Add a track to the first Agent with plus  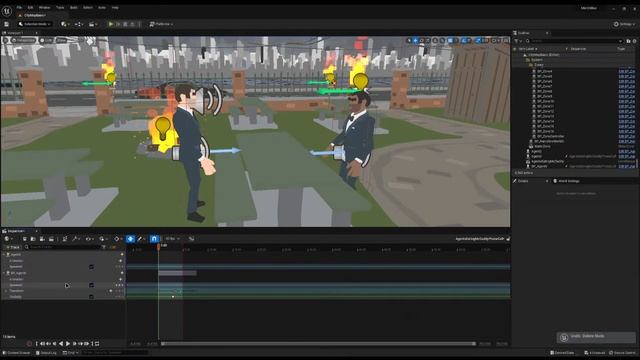coord(121,255)
